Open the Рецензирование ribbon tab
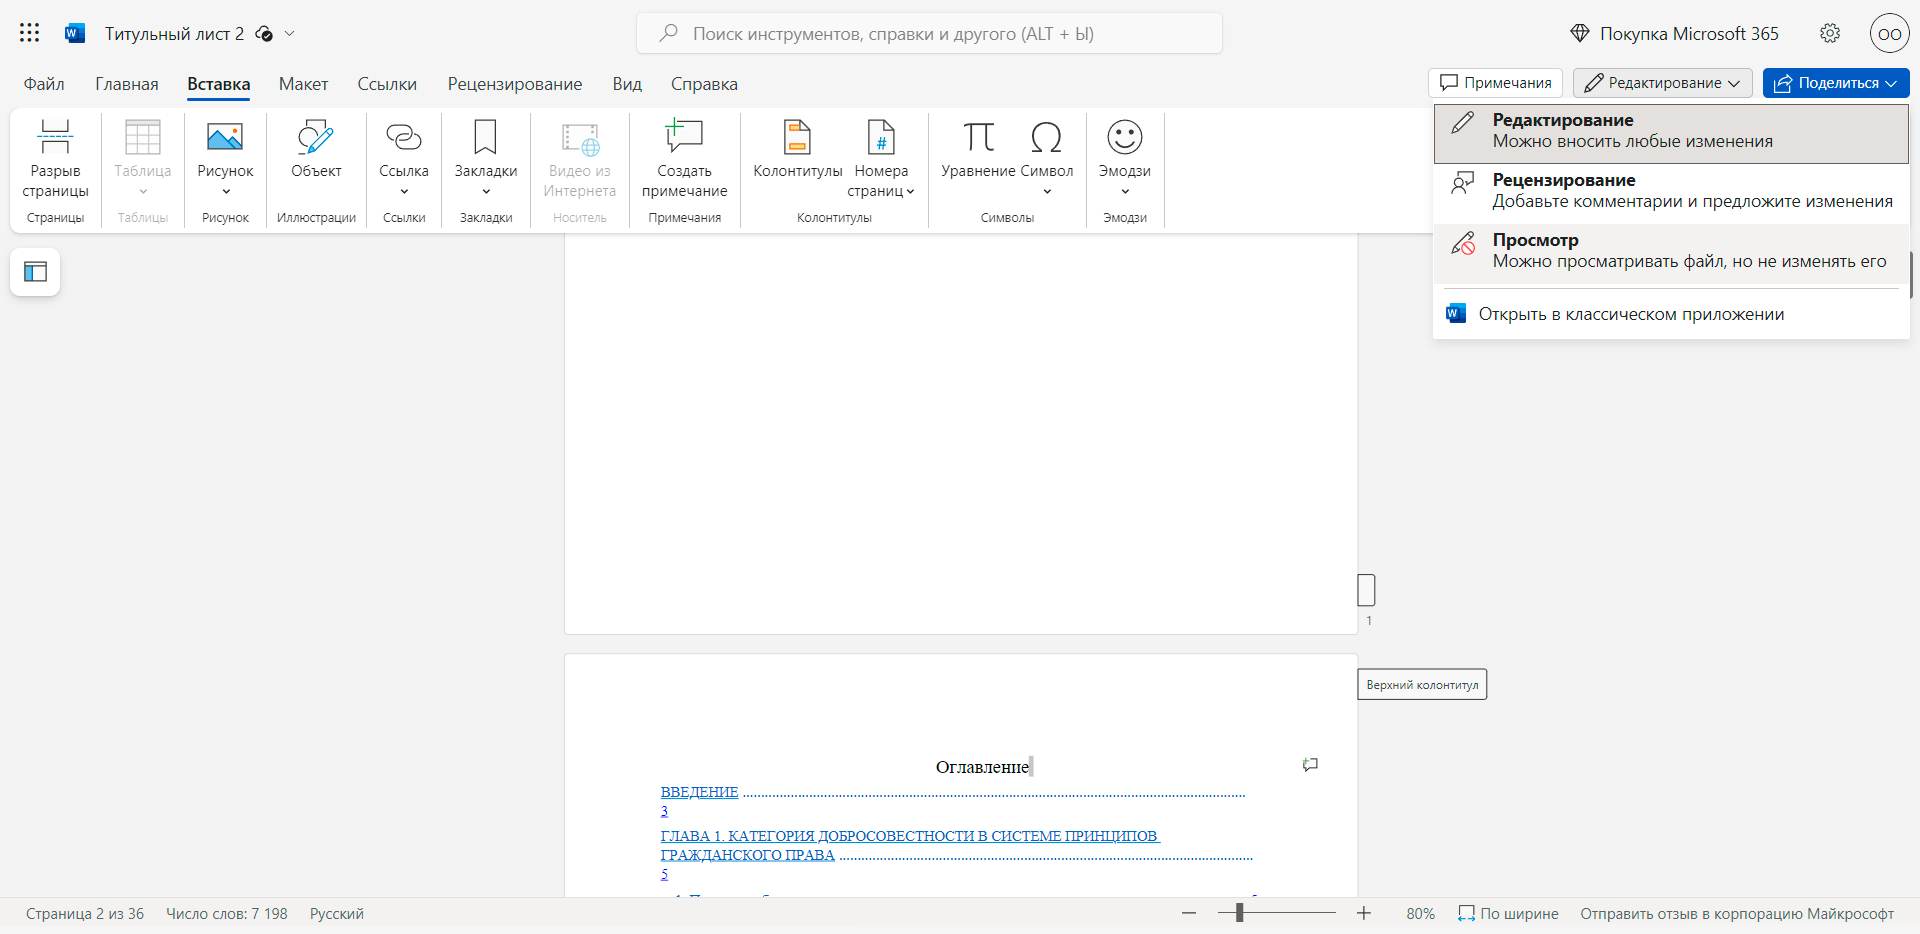1920x934 pixels. [x=515, y=84]
